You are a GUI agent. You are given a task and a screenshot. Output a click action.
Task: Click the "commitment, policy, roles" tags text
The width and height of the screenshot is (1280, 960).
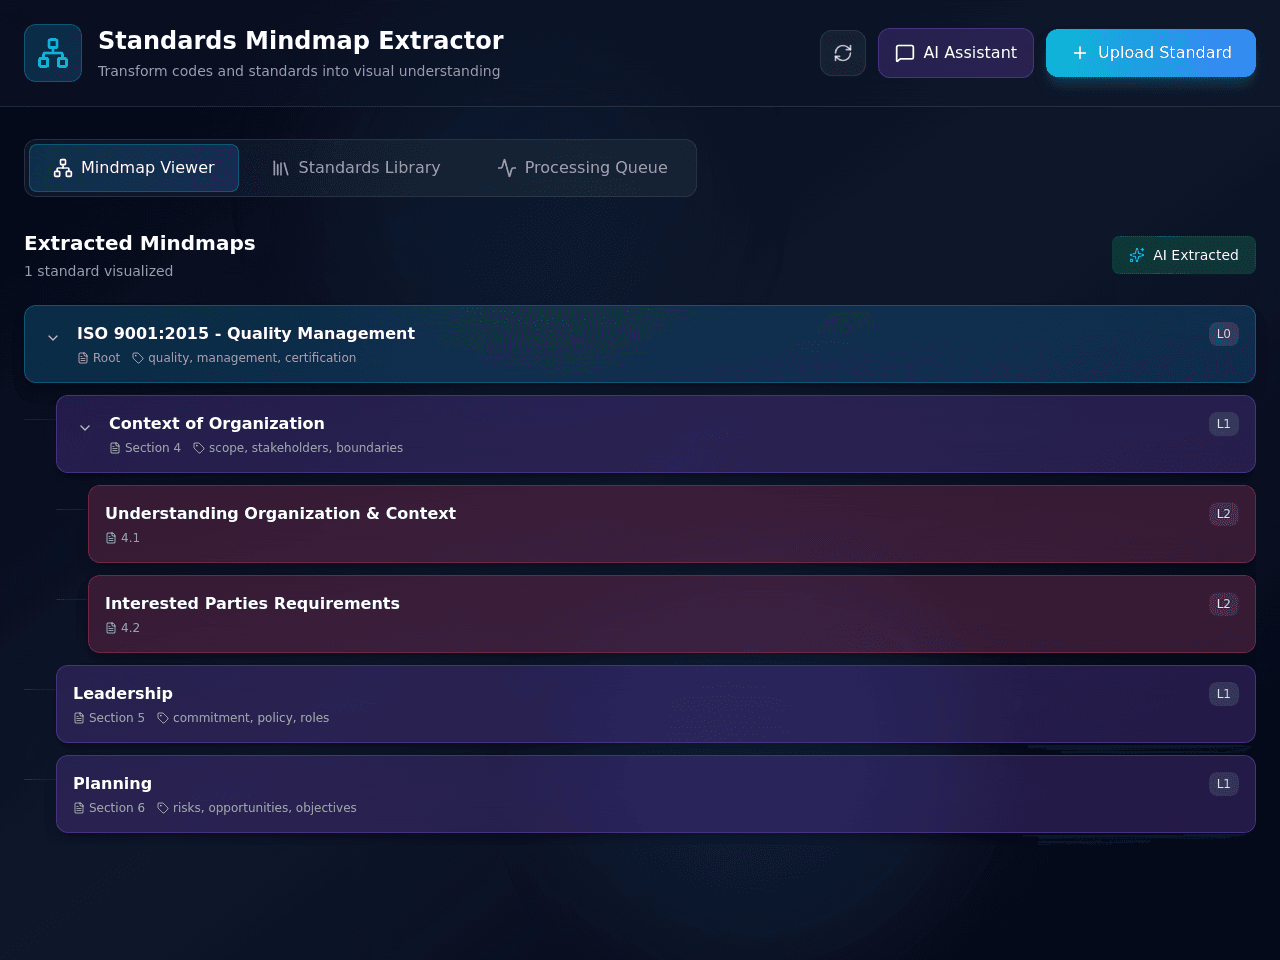251,718
